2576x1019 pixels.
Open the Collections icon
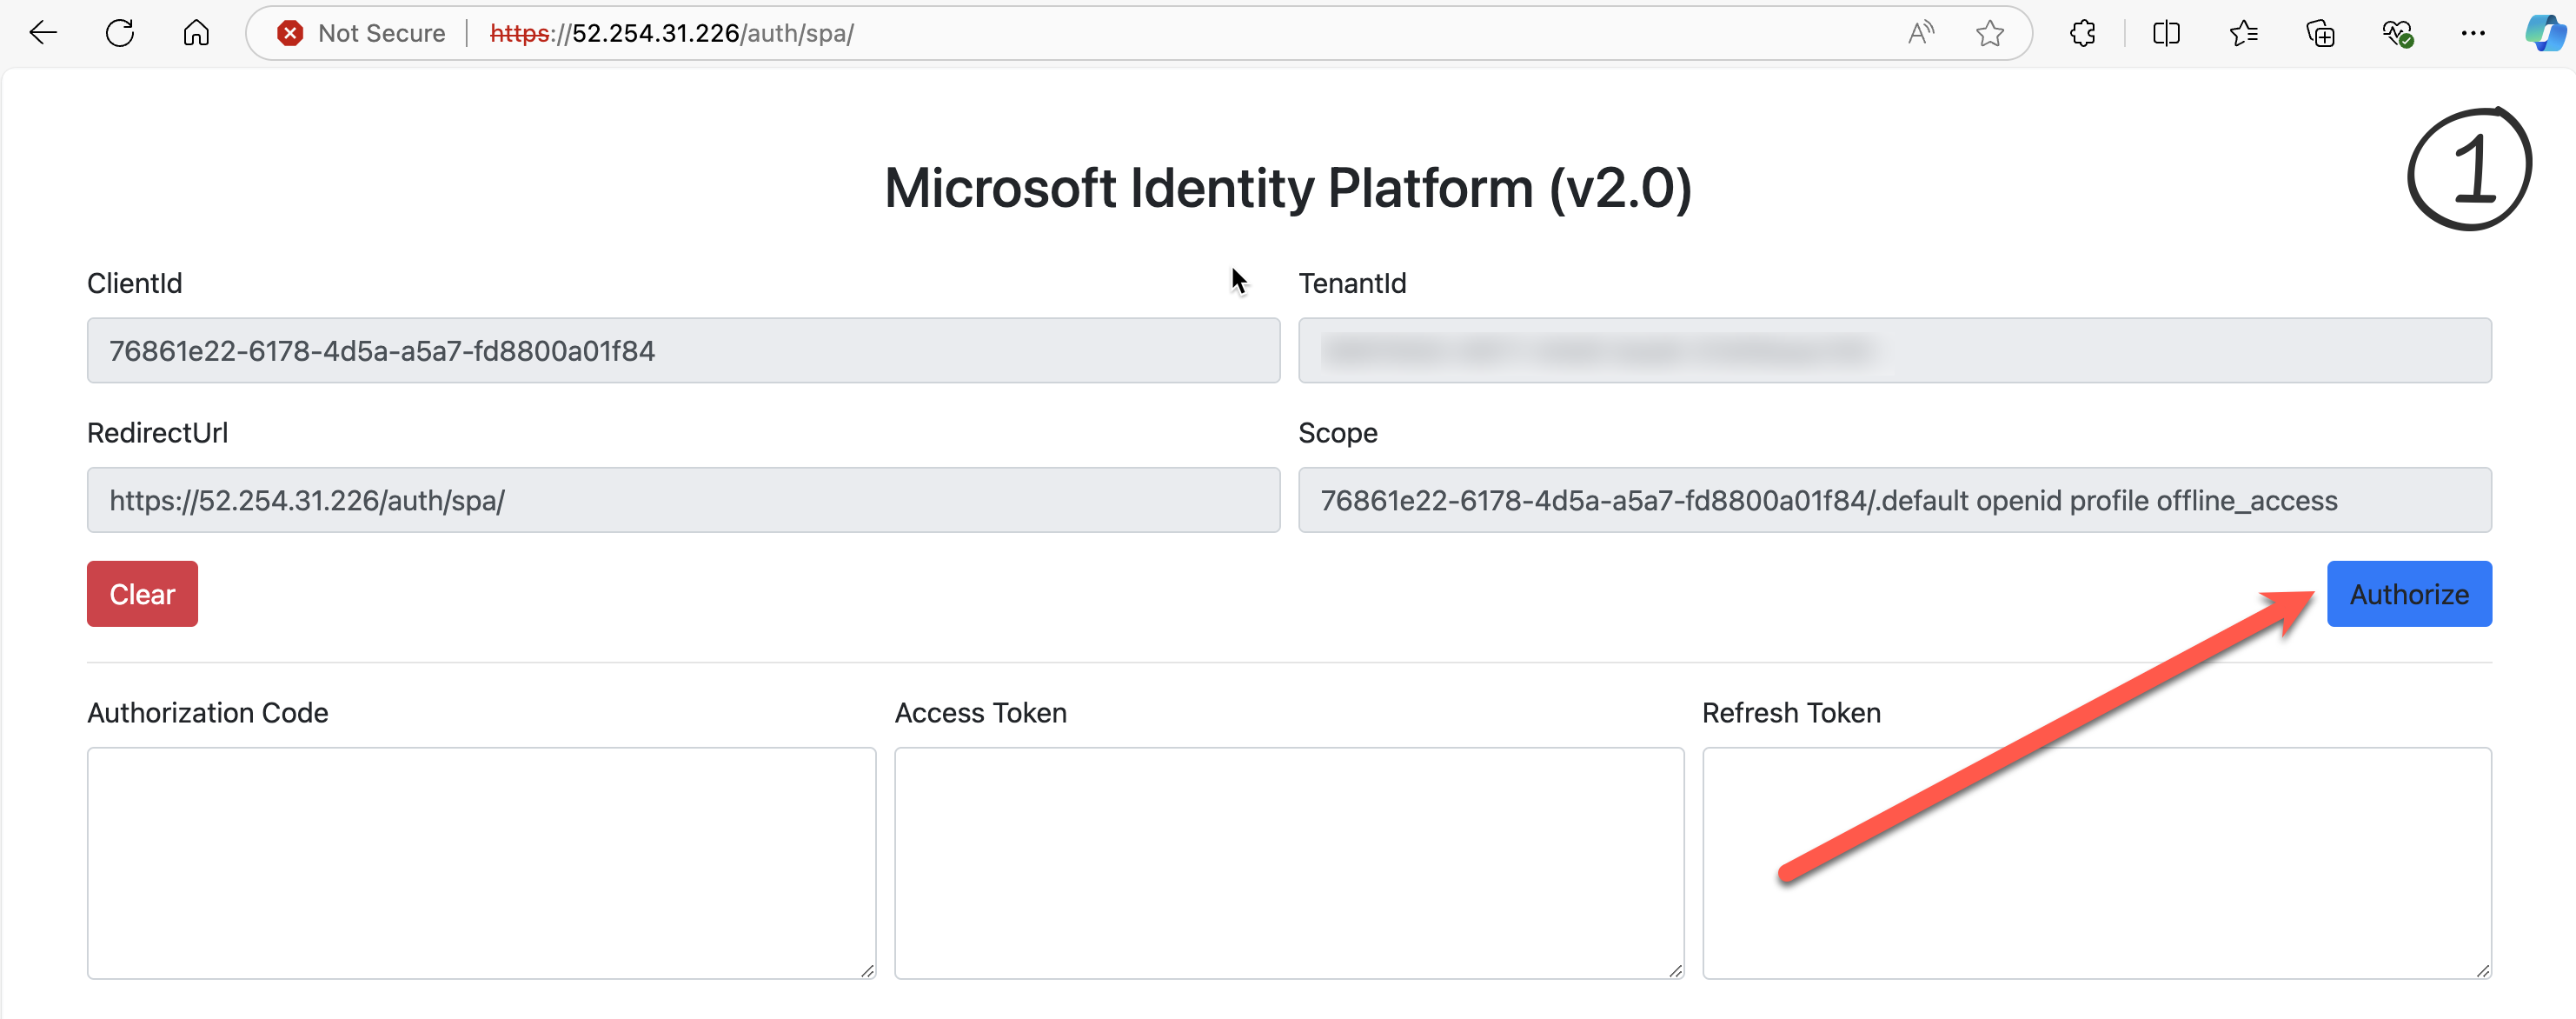click(x=2320, y=33)
